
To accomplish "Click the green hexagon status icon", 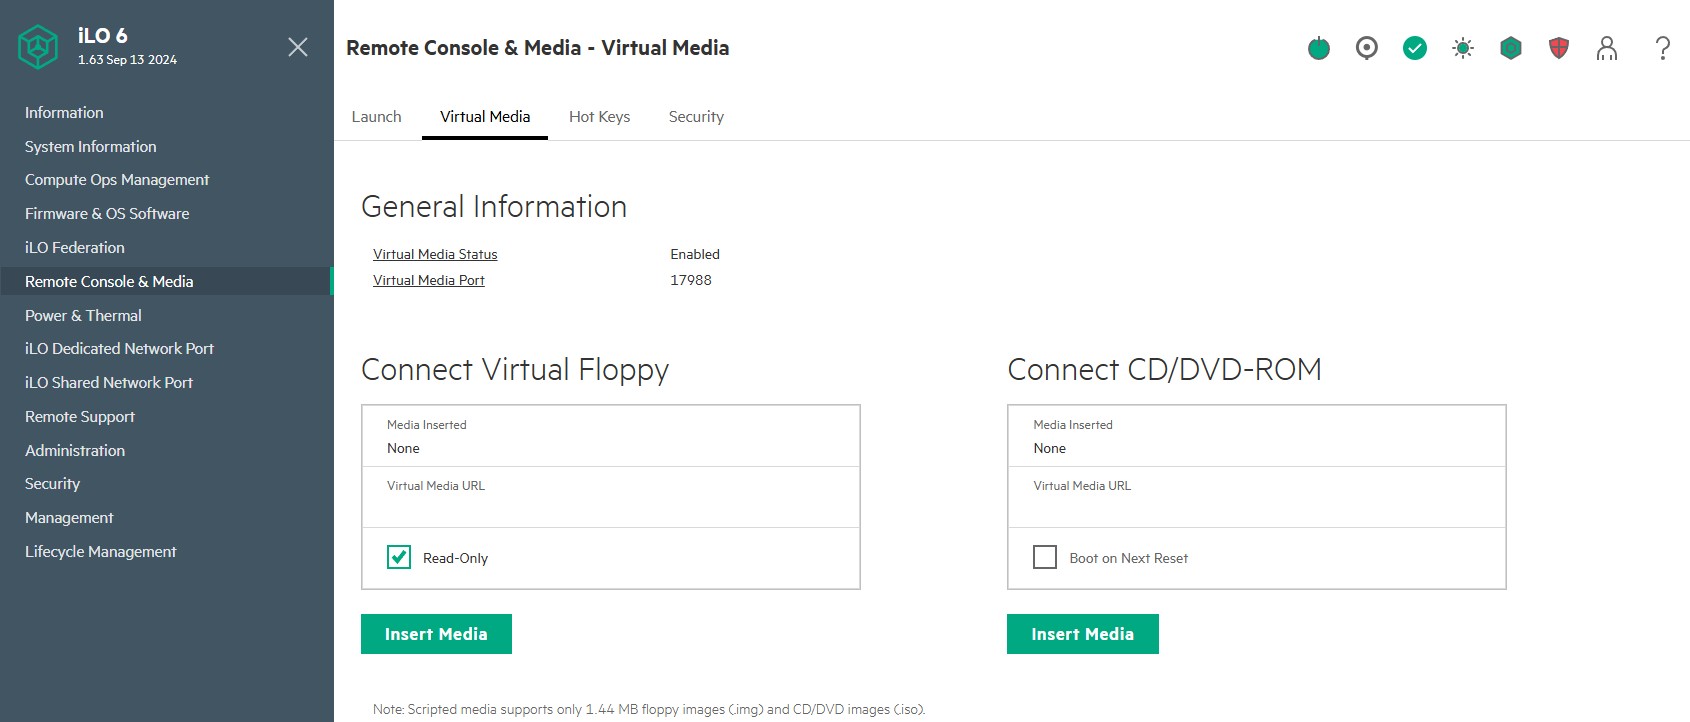I will tap(1511, 48).
